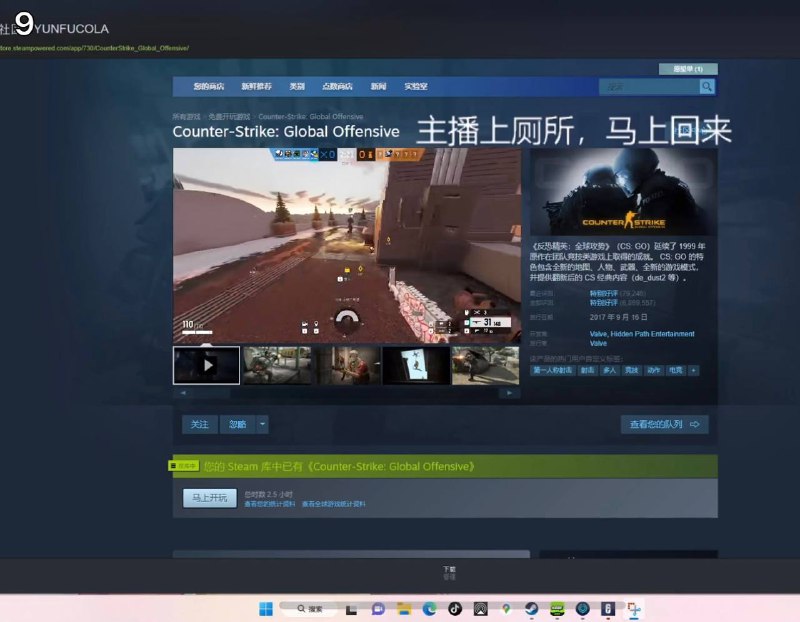Click the Counter-Strike header capsule image
Screen dimensions: 800x622
click(623, 192)
